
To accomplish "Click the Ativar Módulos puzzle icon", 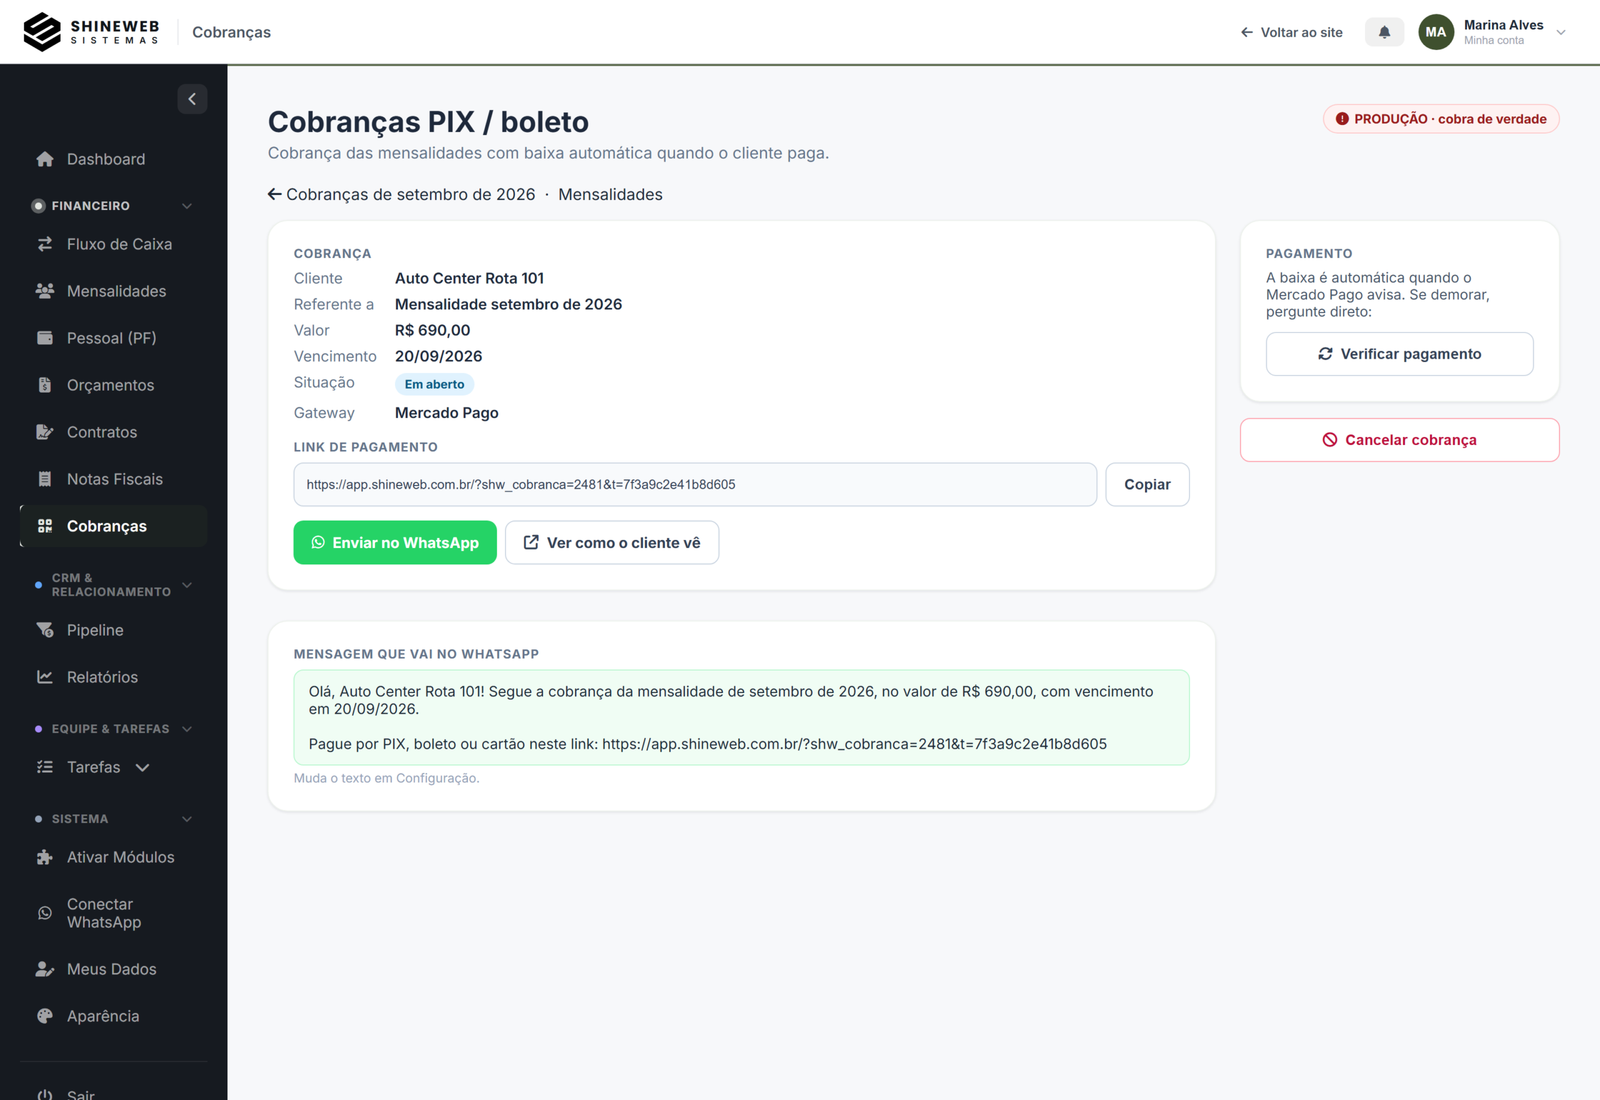I will (45, 857).
